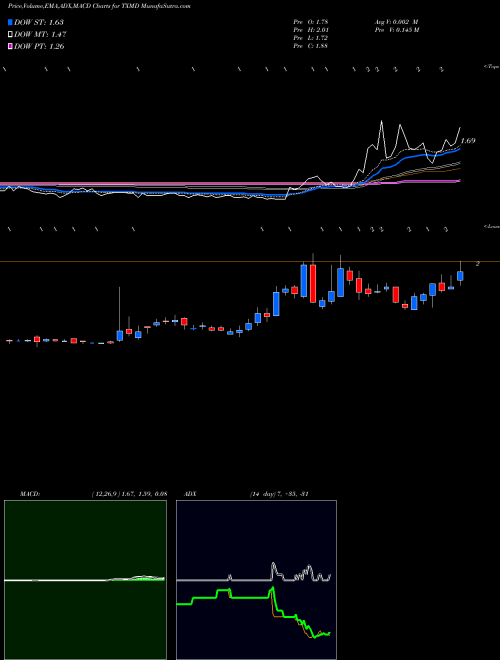Click the blue DOW ST legend swatch
Screen dimensions: 500x660
(10, 22)
